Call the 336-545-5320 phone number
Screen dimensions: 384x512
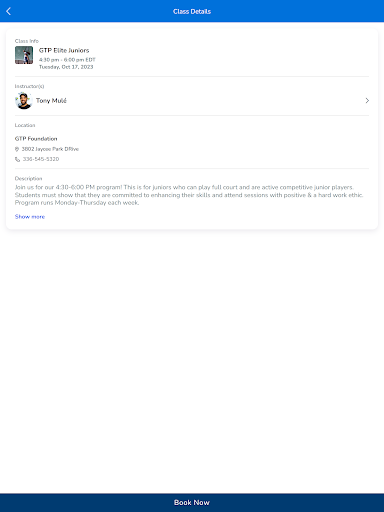tap(41, 159)
